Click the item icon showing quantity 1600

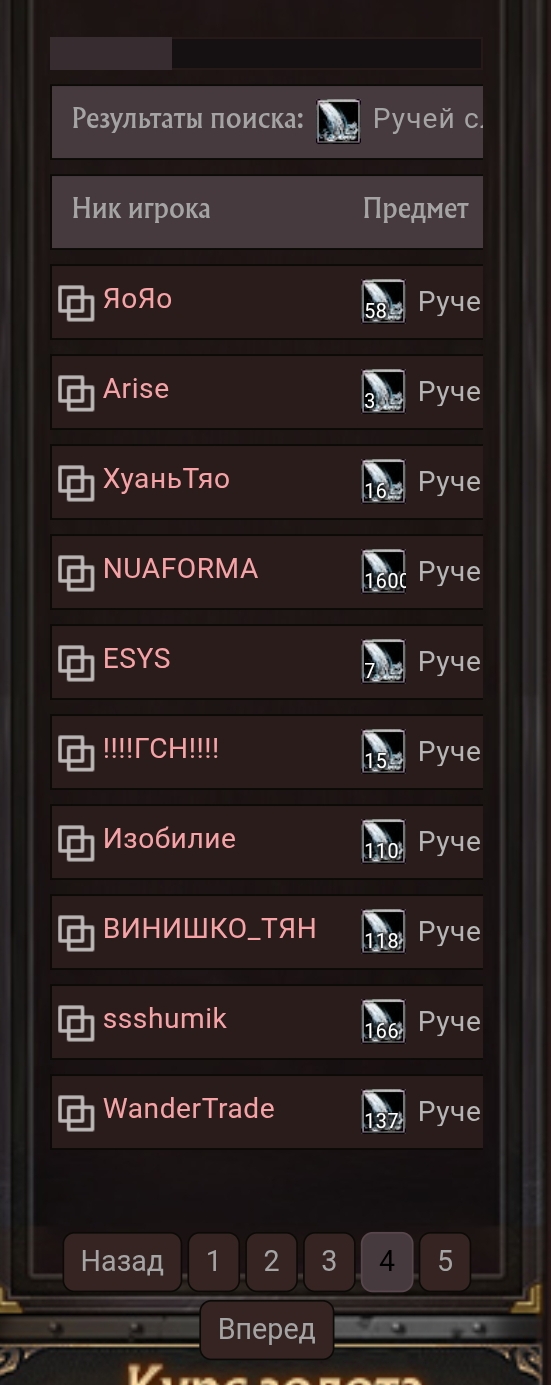pyautogui.click(x=383, y=571)
